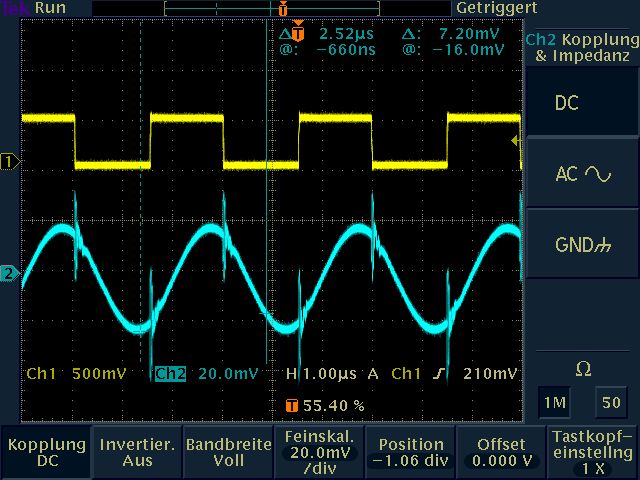
Task: Select the Position -1.06 div menu item
Action: pyautogui.click(x=410, y=452)
